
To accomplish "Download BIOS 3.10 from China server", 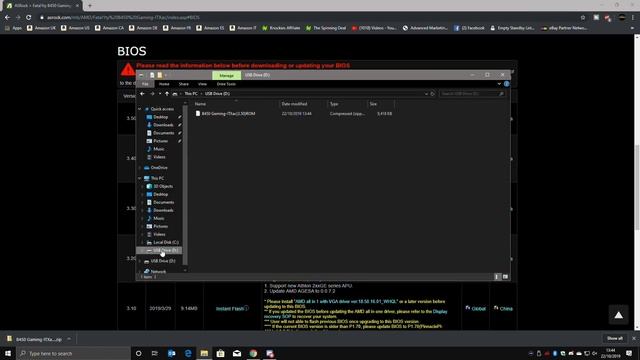I will pyautogui.click(x=503, y=309).
